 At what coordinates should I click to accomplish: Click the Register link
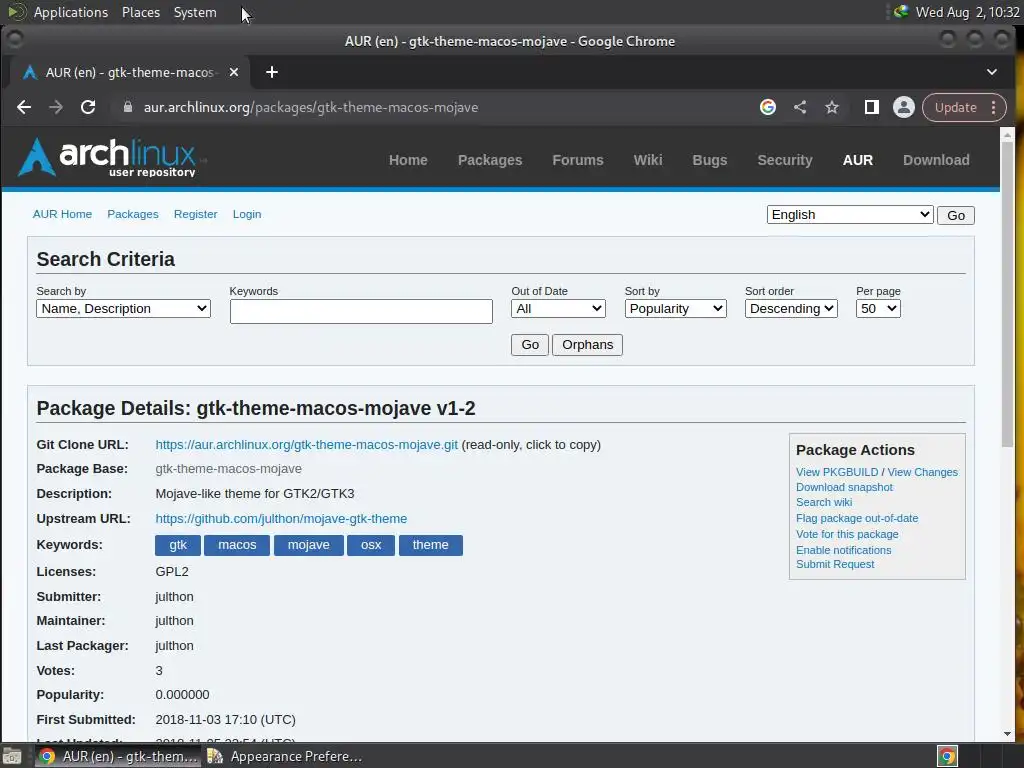tap(195, 214)
